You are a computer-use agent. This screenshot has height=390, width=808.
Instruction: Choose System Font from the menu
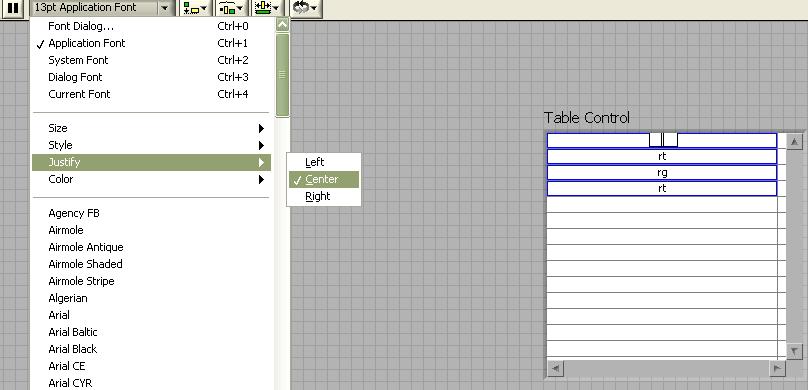151,60
